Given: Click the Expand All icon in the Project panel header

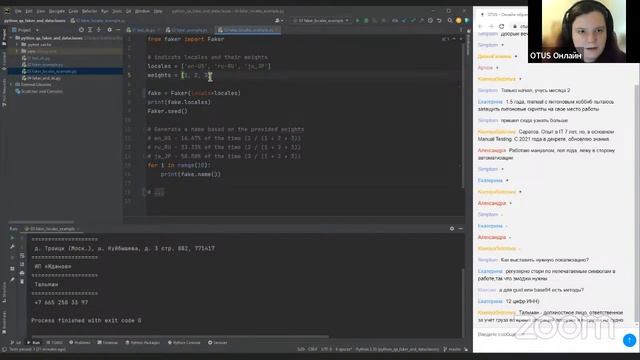Looking at the screenshot, I should 90,30.
